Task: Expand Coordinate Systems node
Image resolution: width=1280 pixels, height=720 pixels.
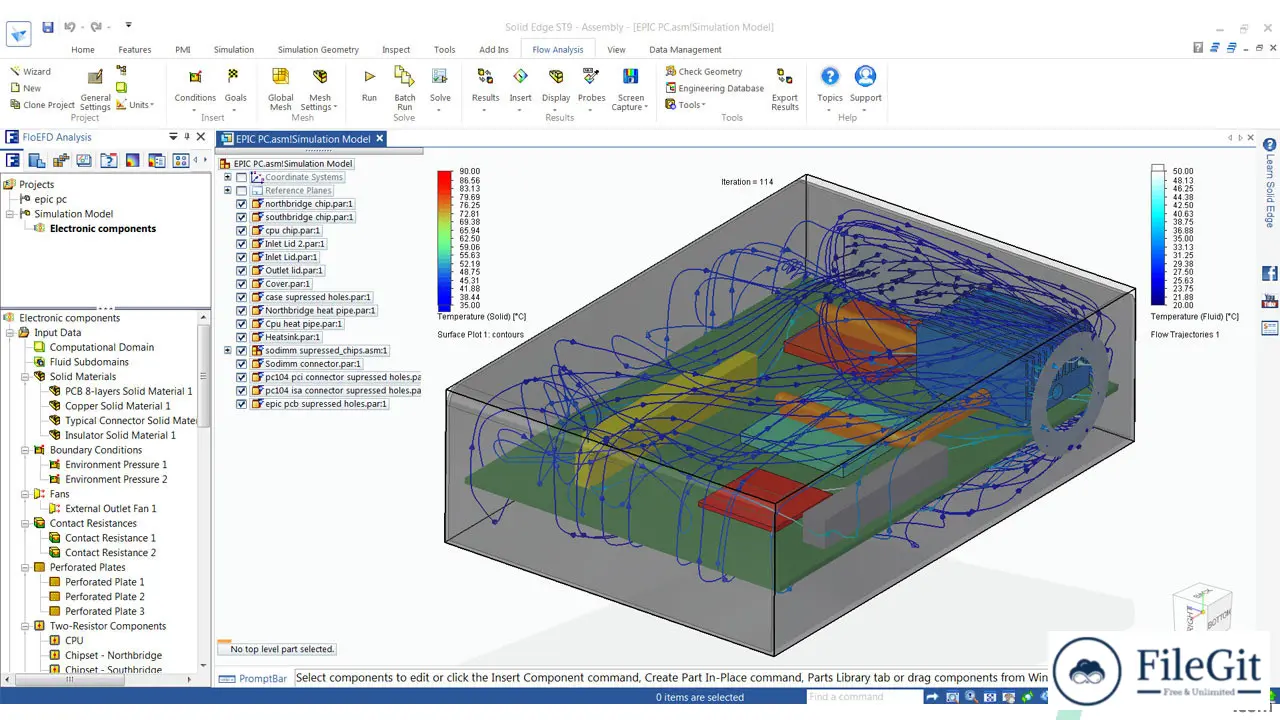Action: (x=228, y=177)
